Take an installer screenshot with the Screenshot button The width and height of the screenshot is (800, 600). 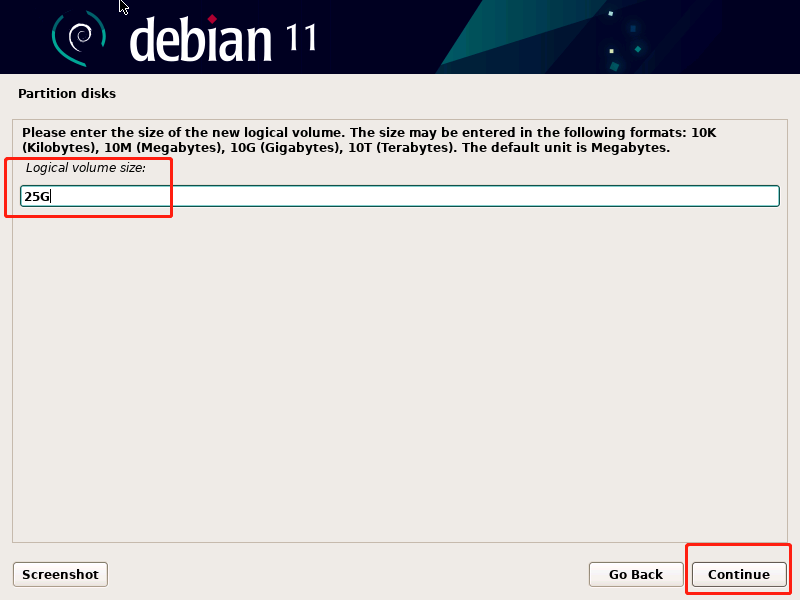[x=60, y=574]
